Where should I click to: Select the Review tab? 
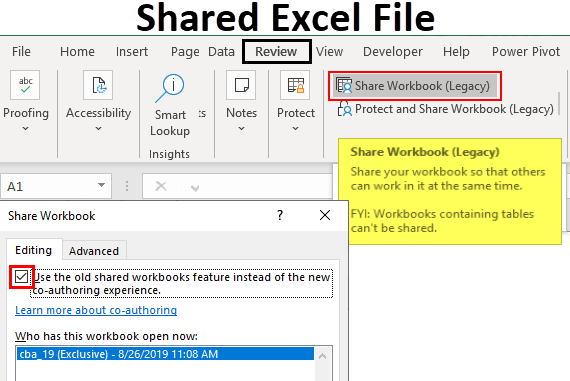(277, 52)
